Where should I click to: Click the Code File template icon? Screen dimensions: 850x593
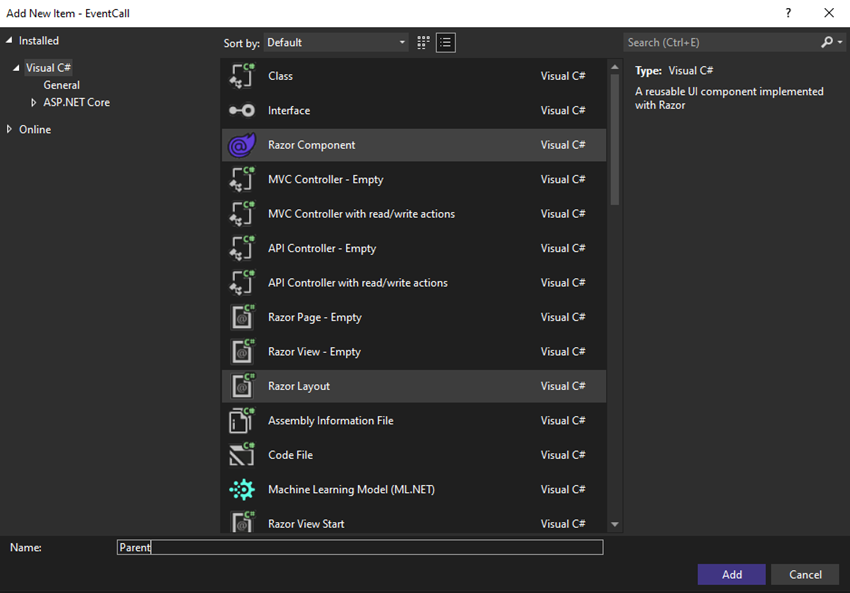242,455
